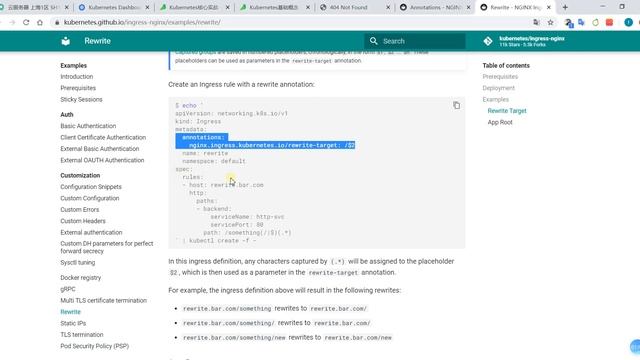Screen dimensions: 640x360
Task: Open External Basic Authentication page
Action: click(x=100, y=149)
